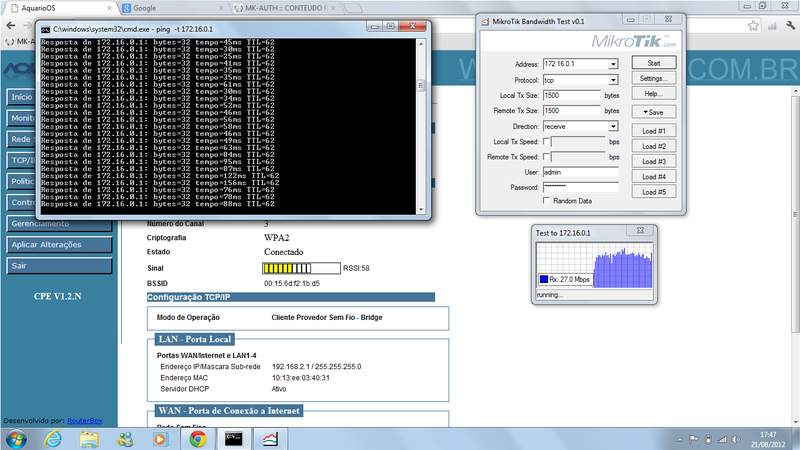Click cmd window title bar icon

click(x=45, y=29)
